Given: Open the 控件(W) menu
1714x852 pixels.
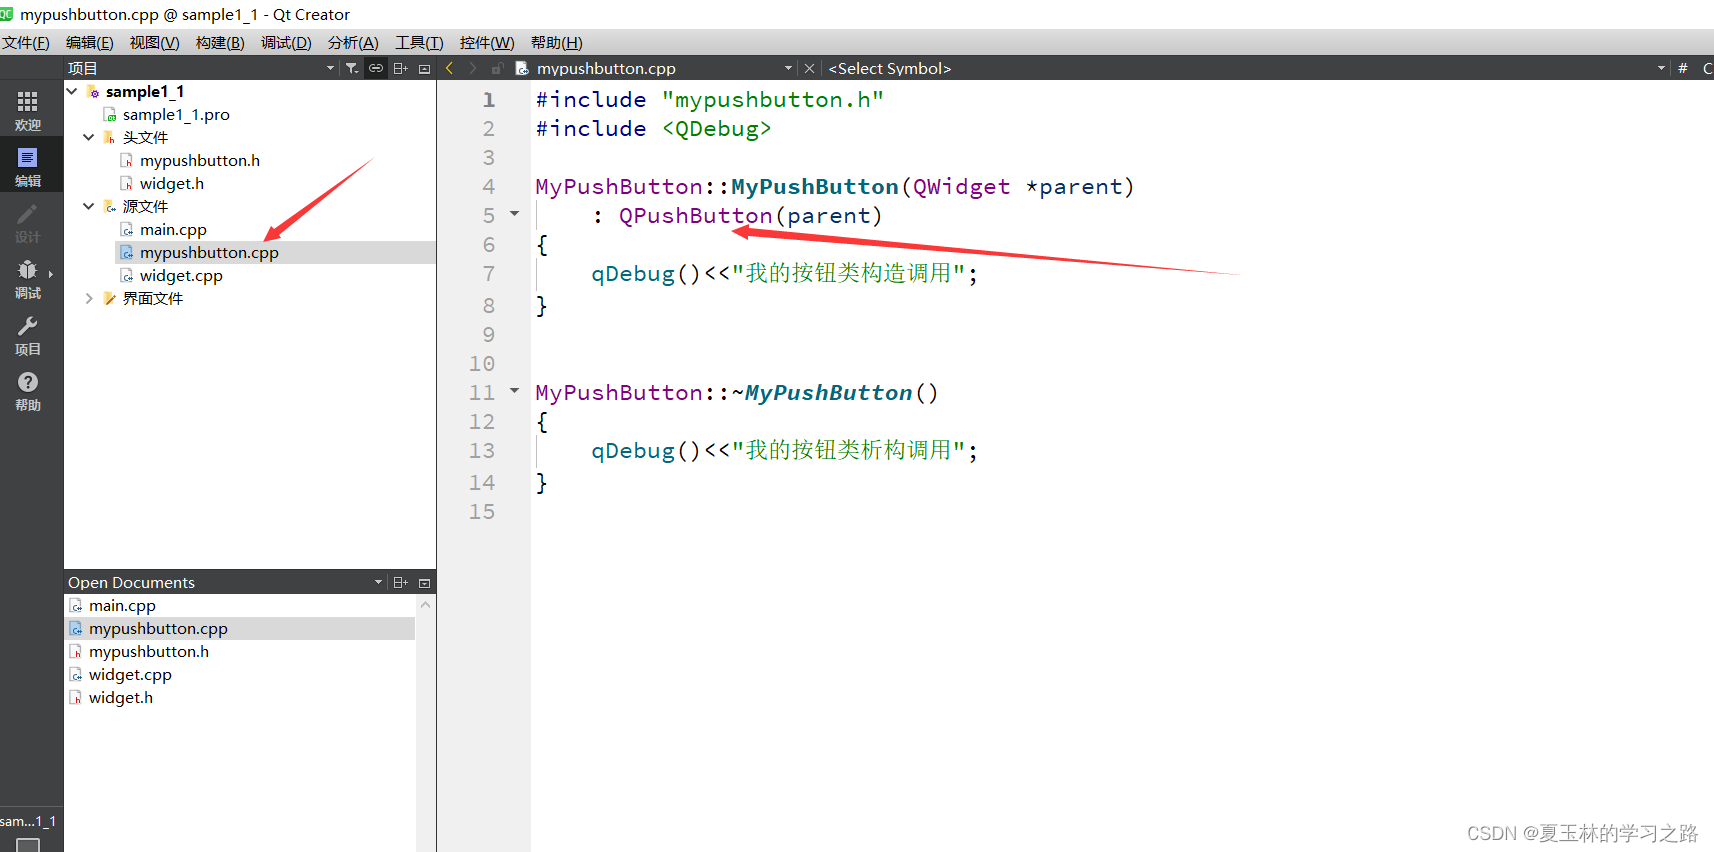Looking at the screenshot, I should (487, 42).
